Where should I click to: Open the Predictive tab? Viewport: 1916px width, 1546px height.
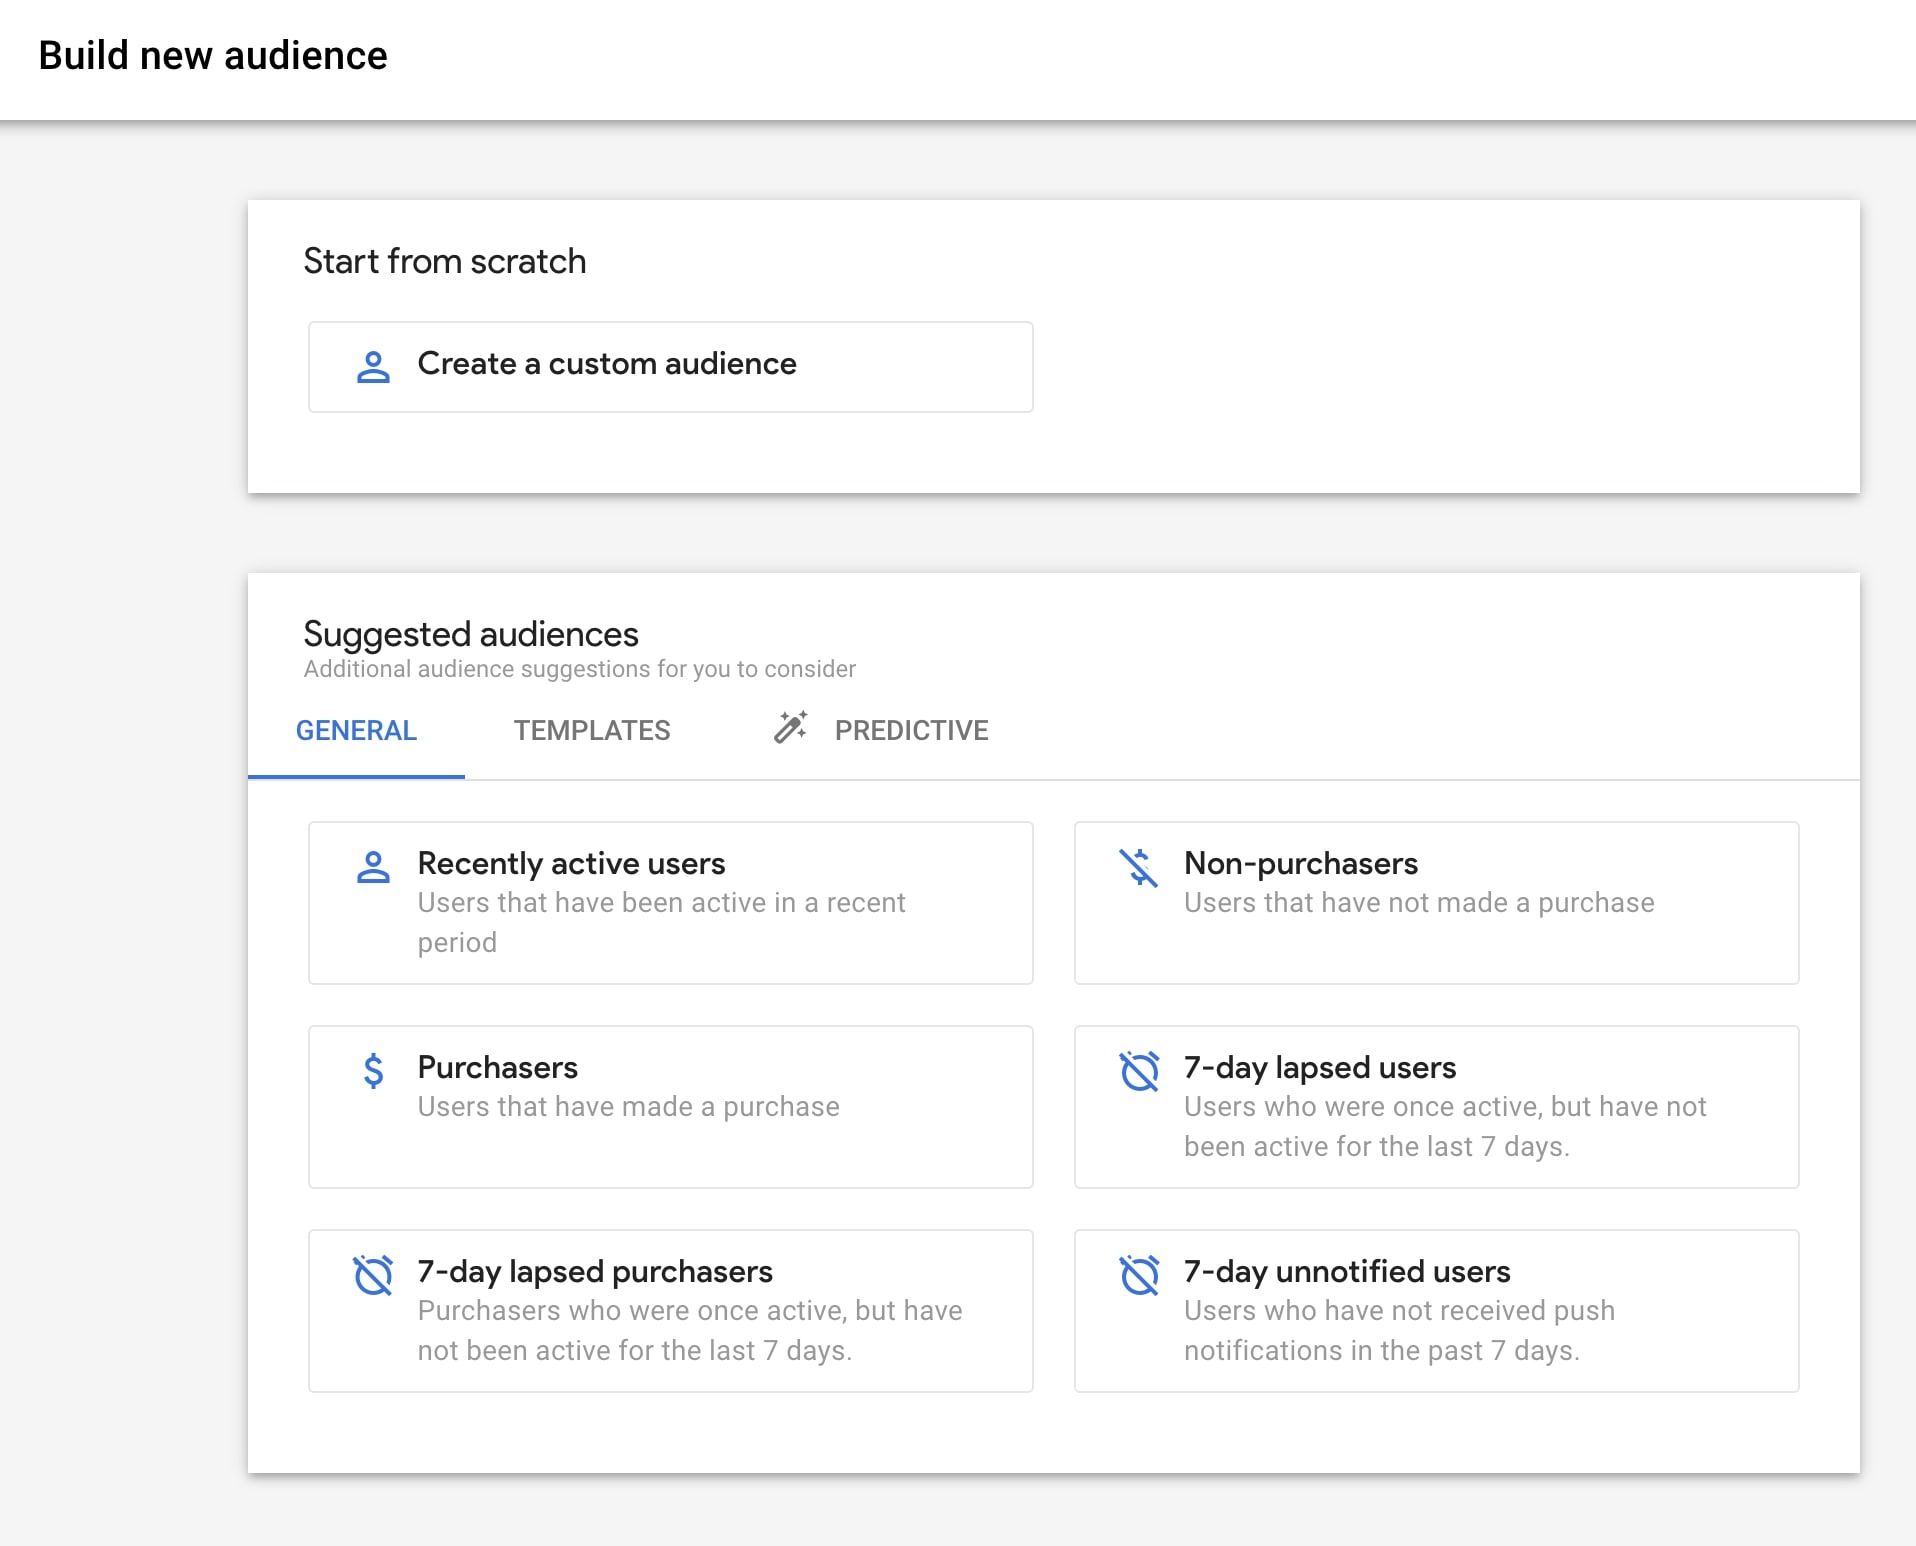(880, 730)
